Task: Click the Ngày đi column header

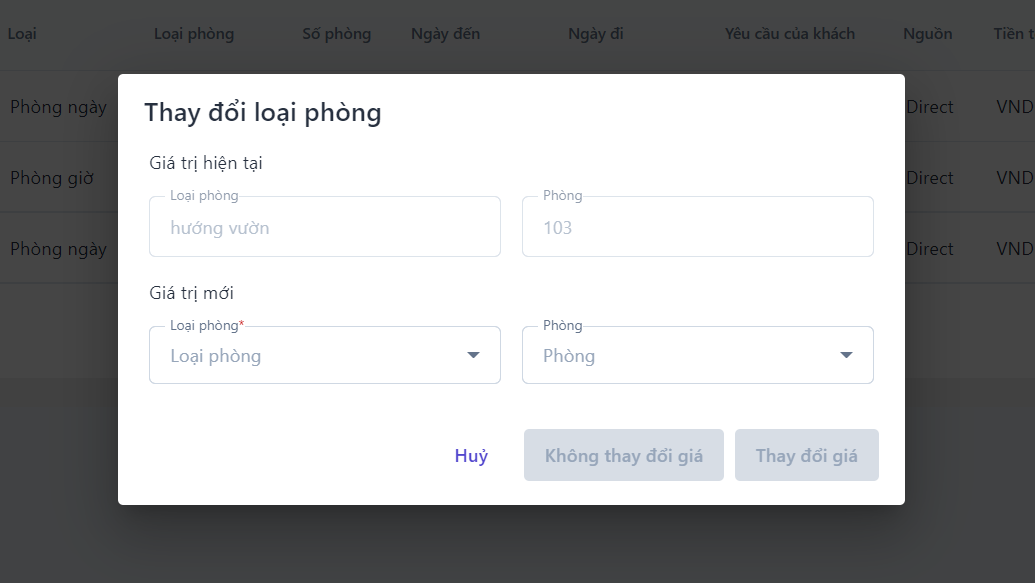Action: click(595, 34)
